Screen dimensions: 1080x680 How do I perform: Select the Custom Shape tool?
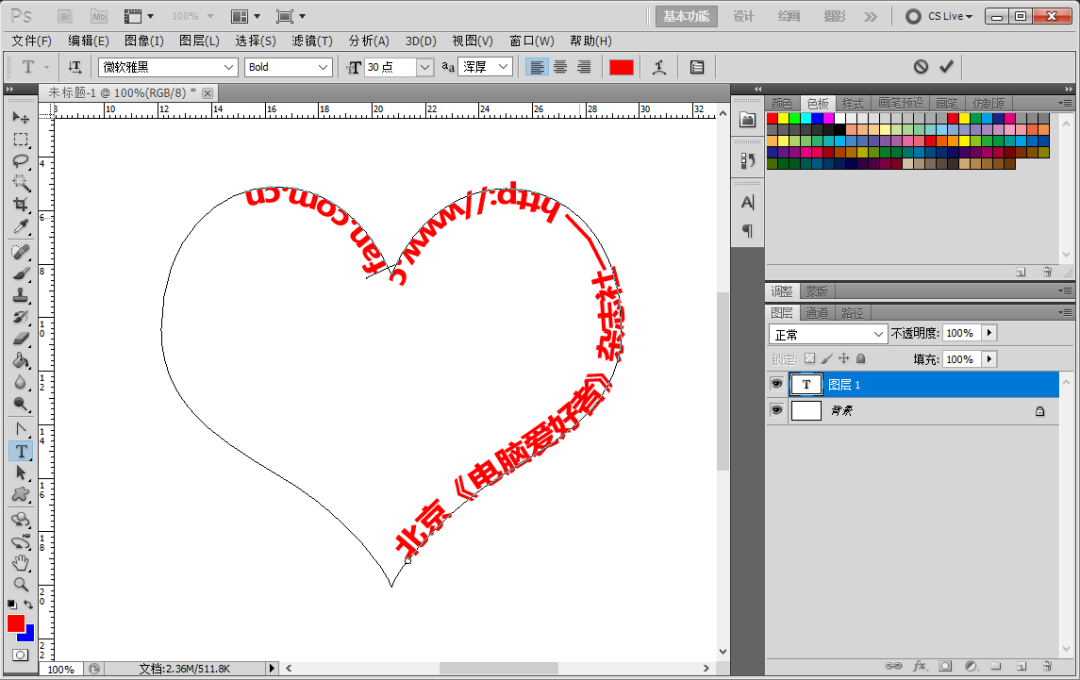[x=21, y=495]
